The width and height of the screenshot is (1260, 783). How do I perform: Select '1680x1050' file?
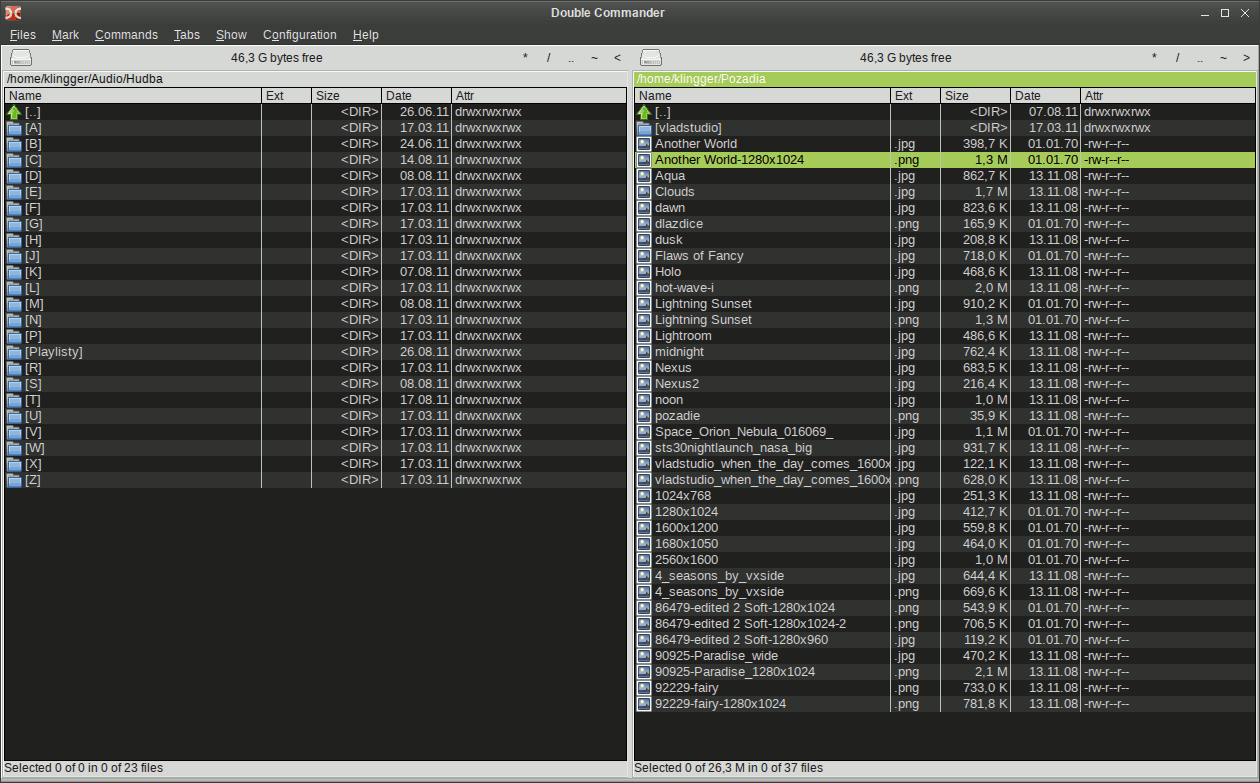click(x=686, y=544)
